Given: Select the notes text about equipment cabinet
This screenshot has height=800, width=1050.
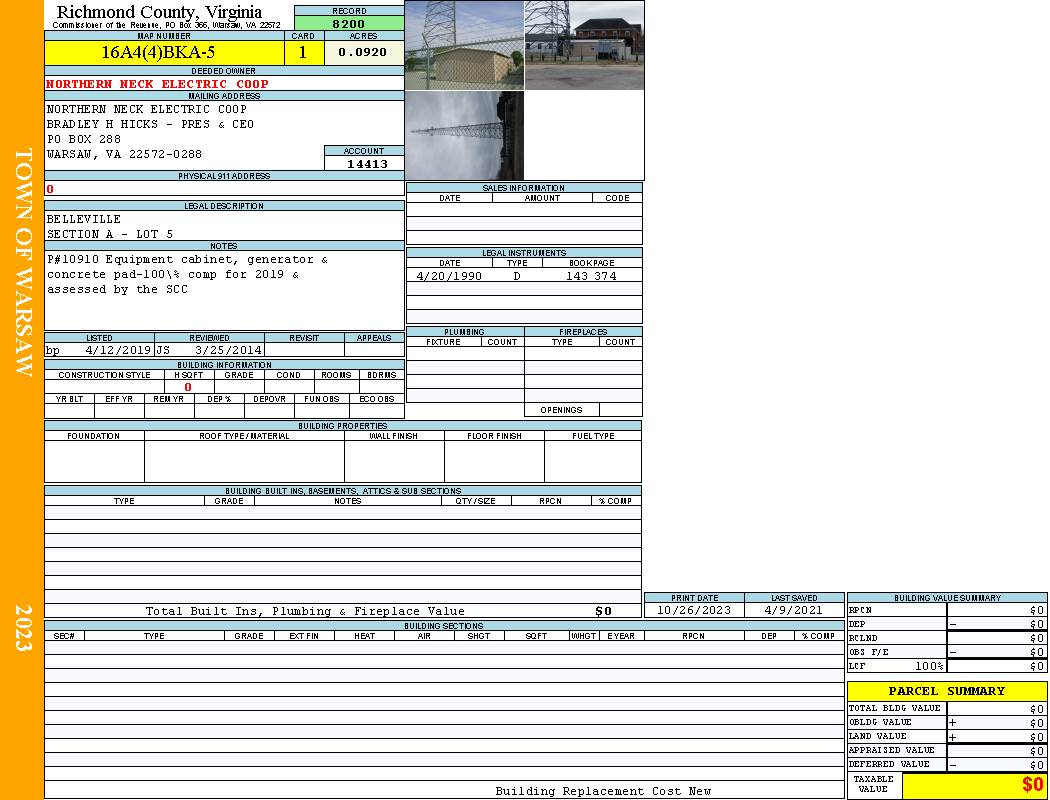Looking at the screenshot, I should (x=187, y=274).
